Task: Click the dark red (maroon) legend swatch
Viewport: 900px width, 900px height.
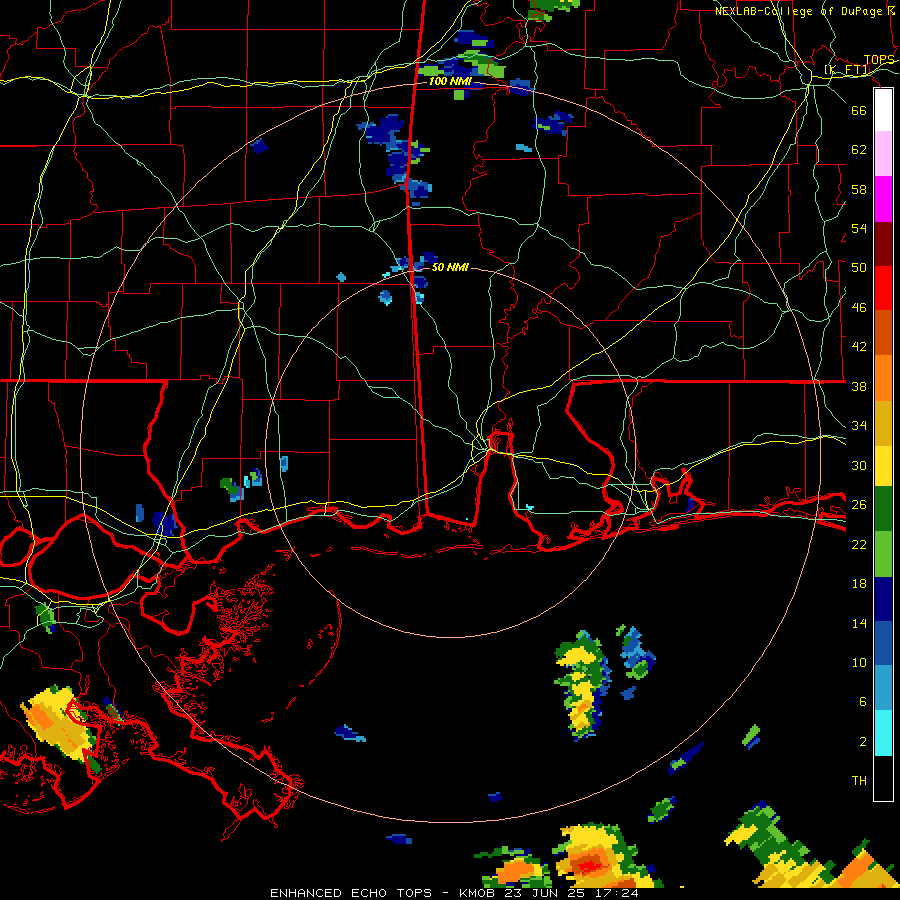Action: point(883,244)
